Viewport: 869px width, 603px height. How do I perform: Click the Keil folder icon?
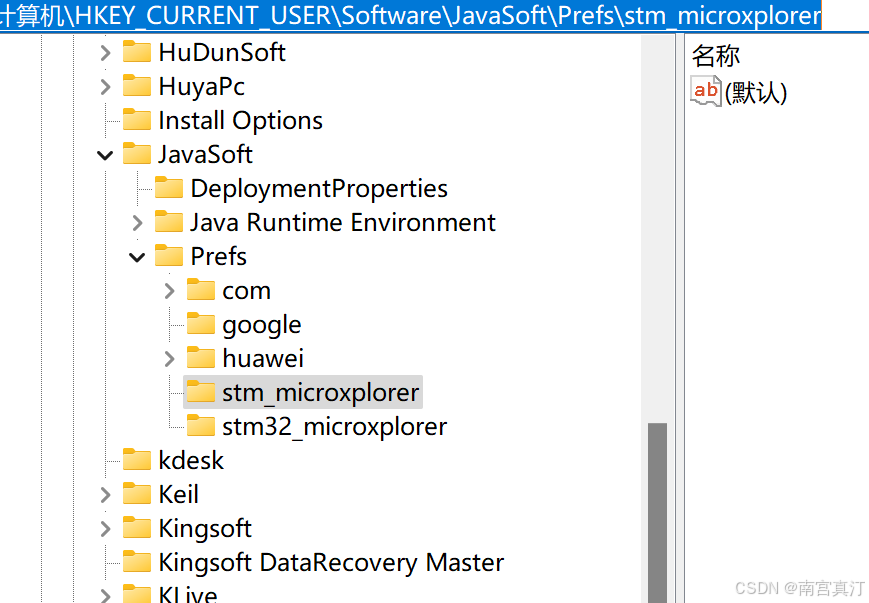click(136, 493)
